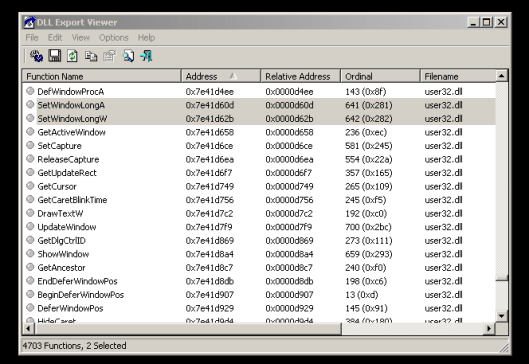The height and width of the screenshot is (364, 529).
Task: Click relative address 0x0000d62b
Action: click(289, 119)
